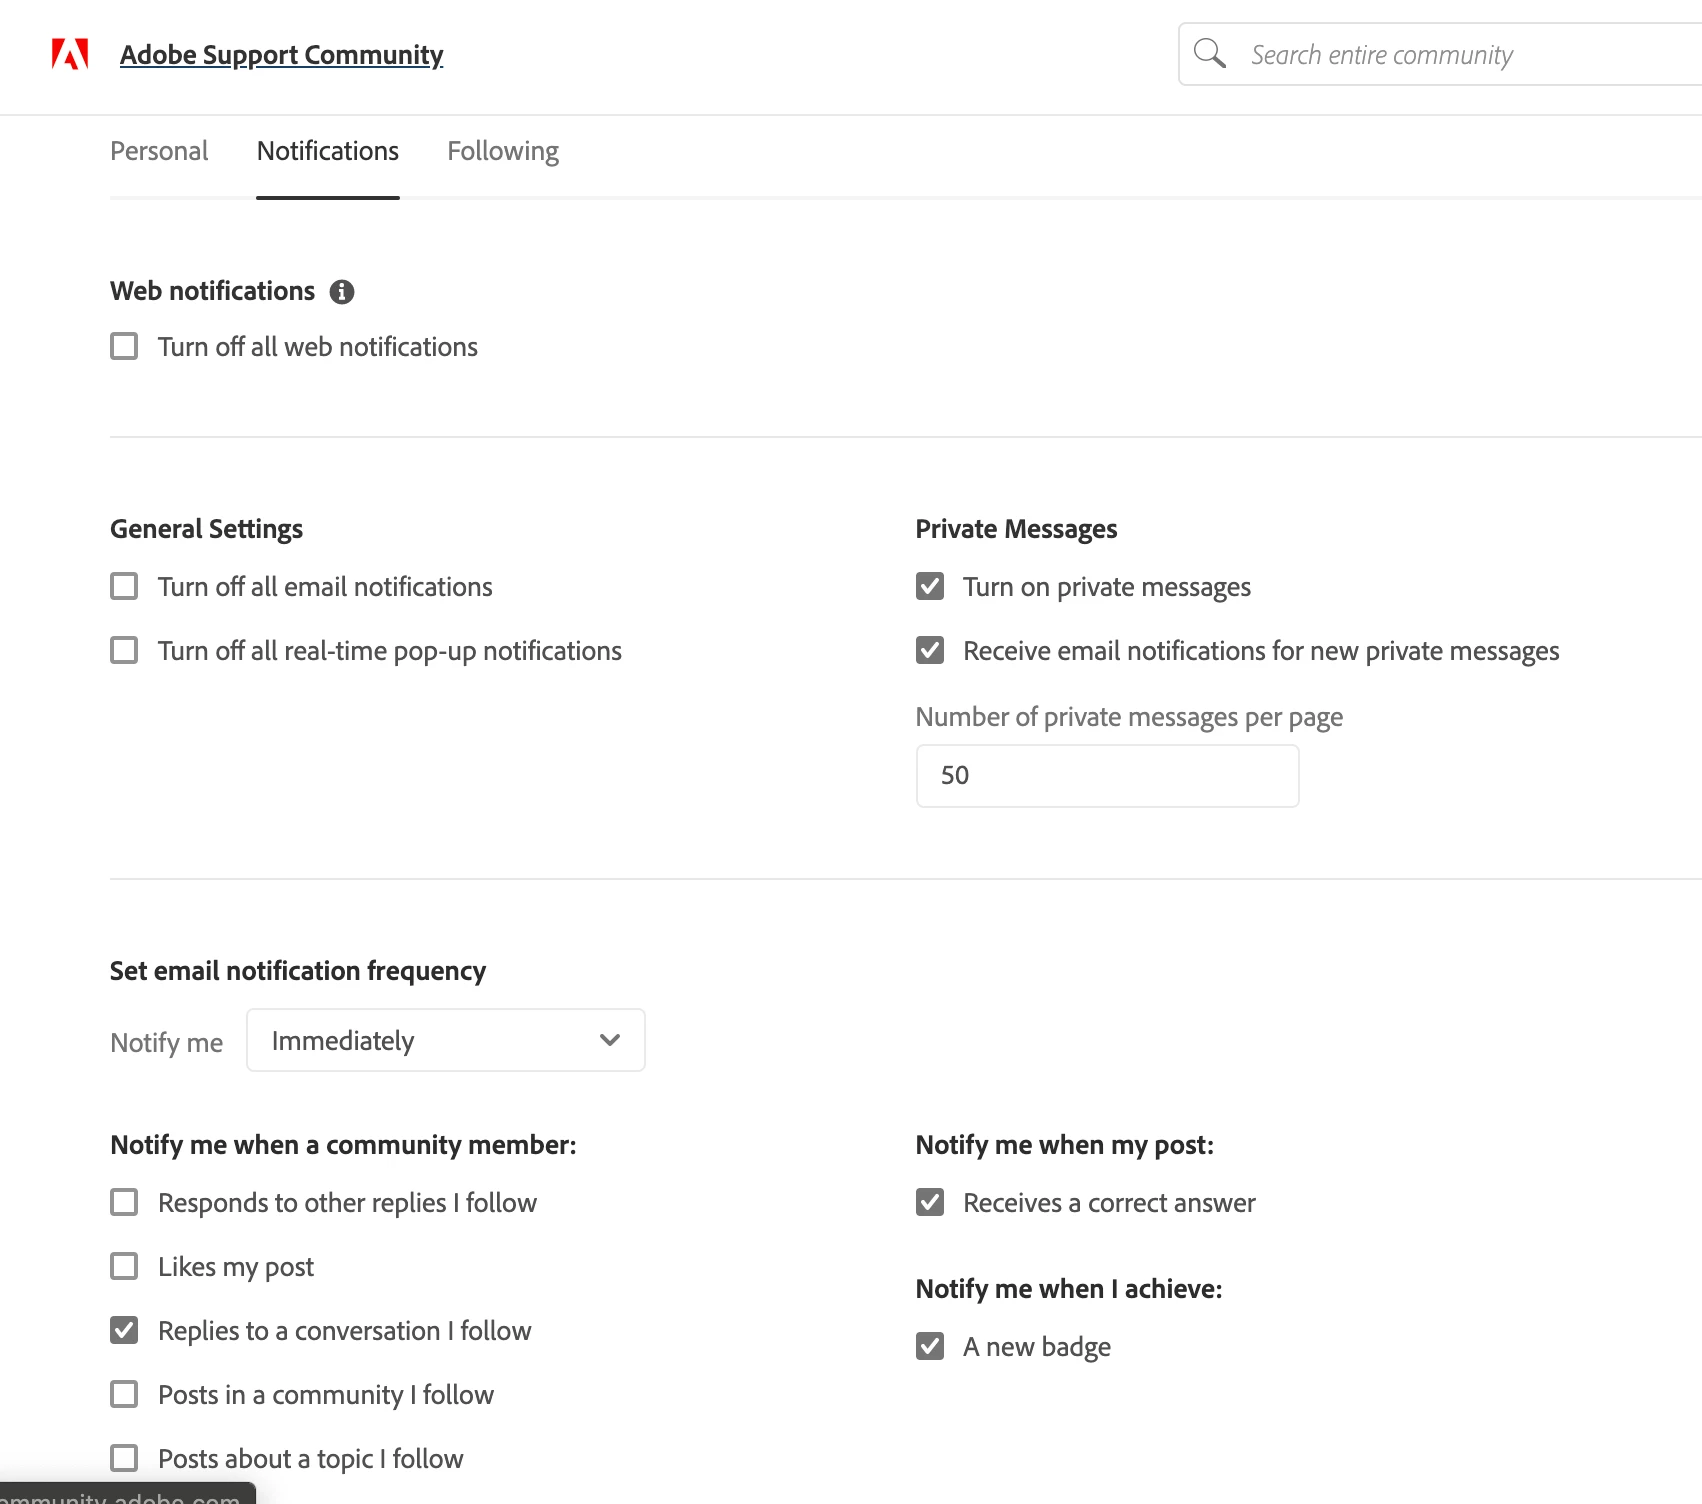
Task: Open the Adobe Support Community link
Action: [281, 54]
